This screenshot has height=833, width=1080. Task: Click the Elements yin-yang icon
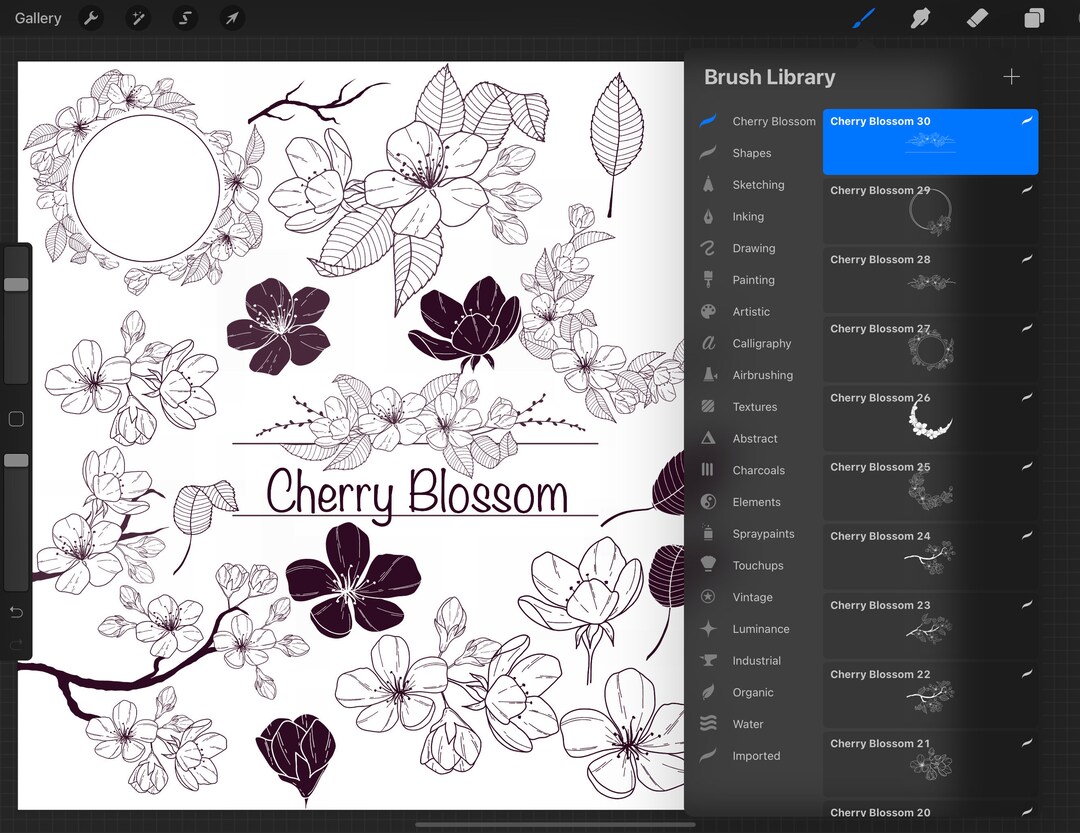point(708,502)
